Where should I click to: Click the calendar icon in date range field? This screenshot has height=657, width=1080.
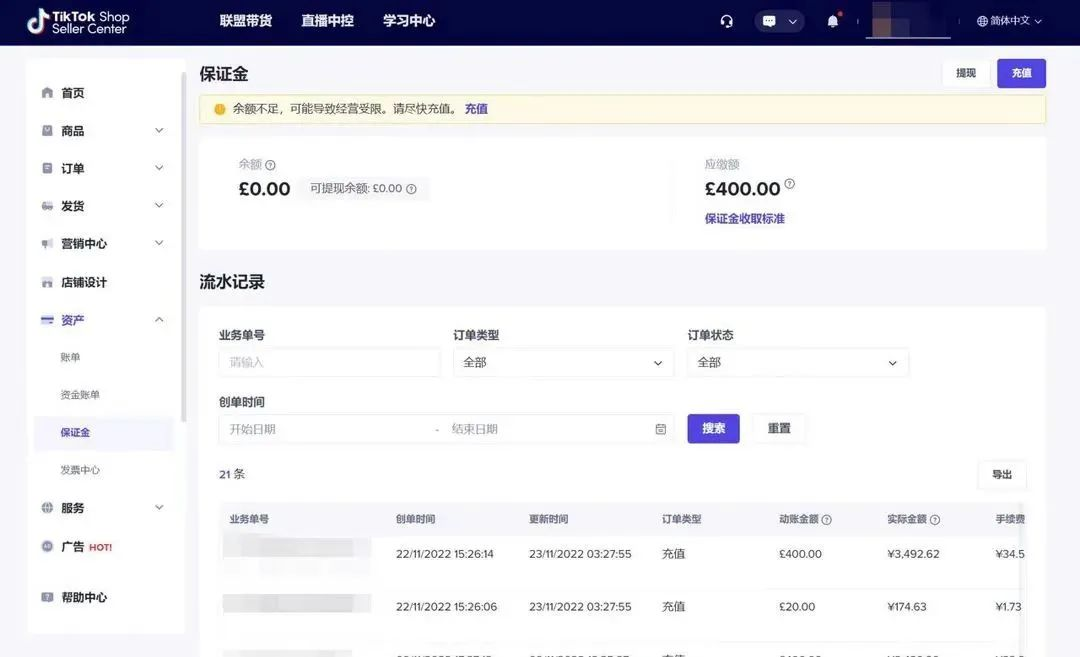[660, 429]
